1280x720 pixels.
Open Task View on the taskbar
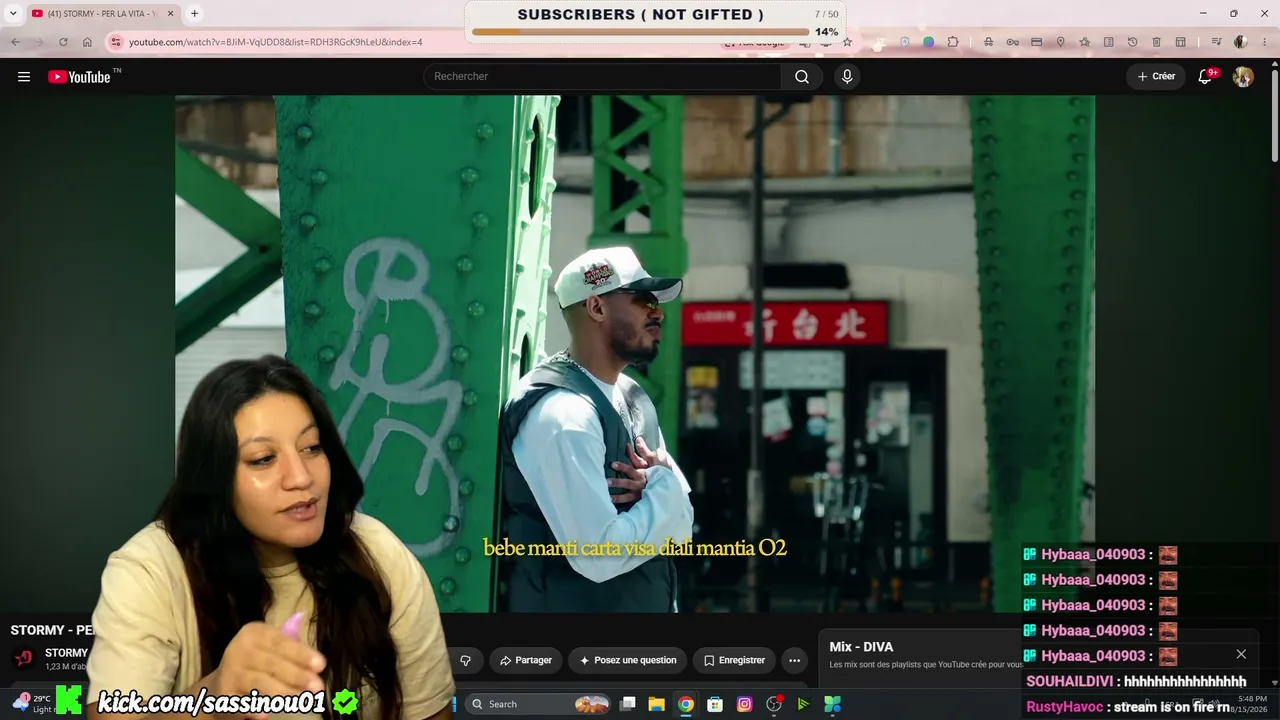click(628, 704)
